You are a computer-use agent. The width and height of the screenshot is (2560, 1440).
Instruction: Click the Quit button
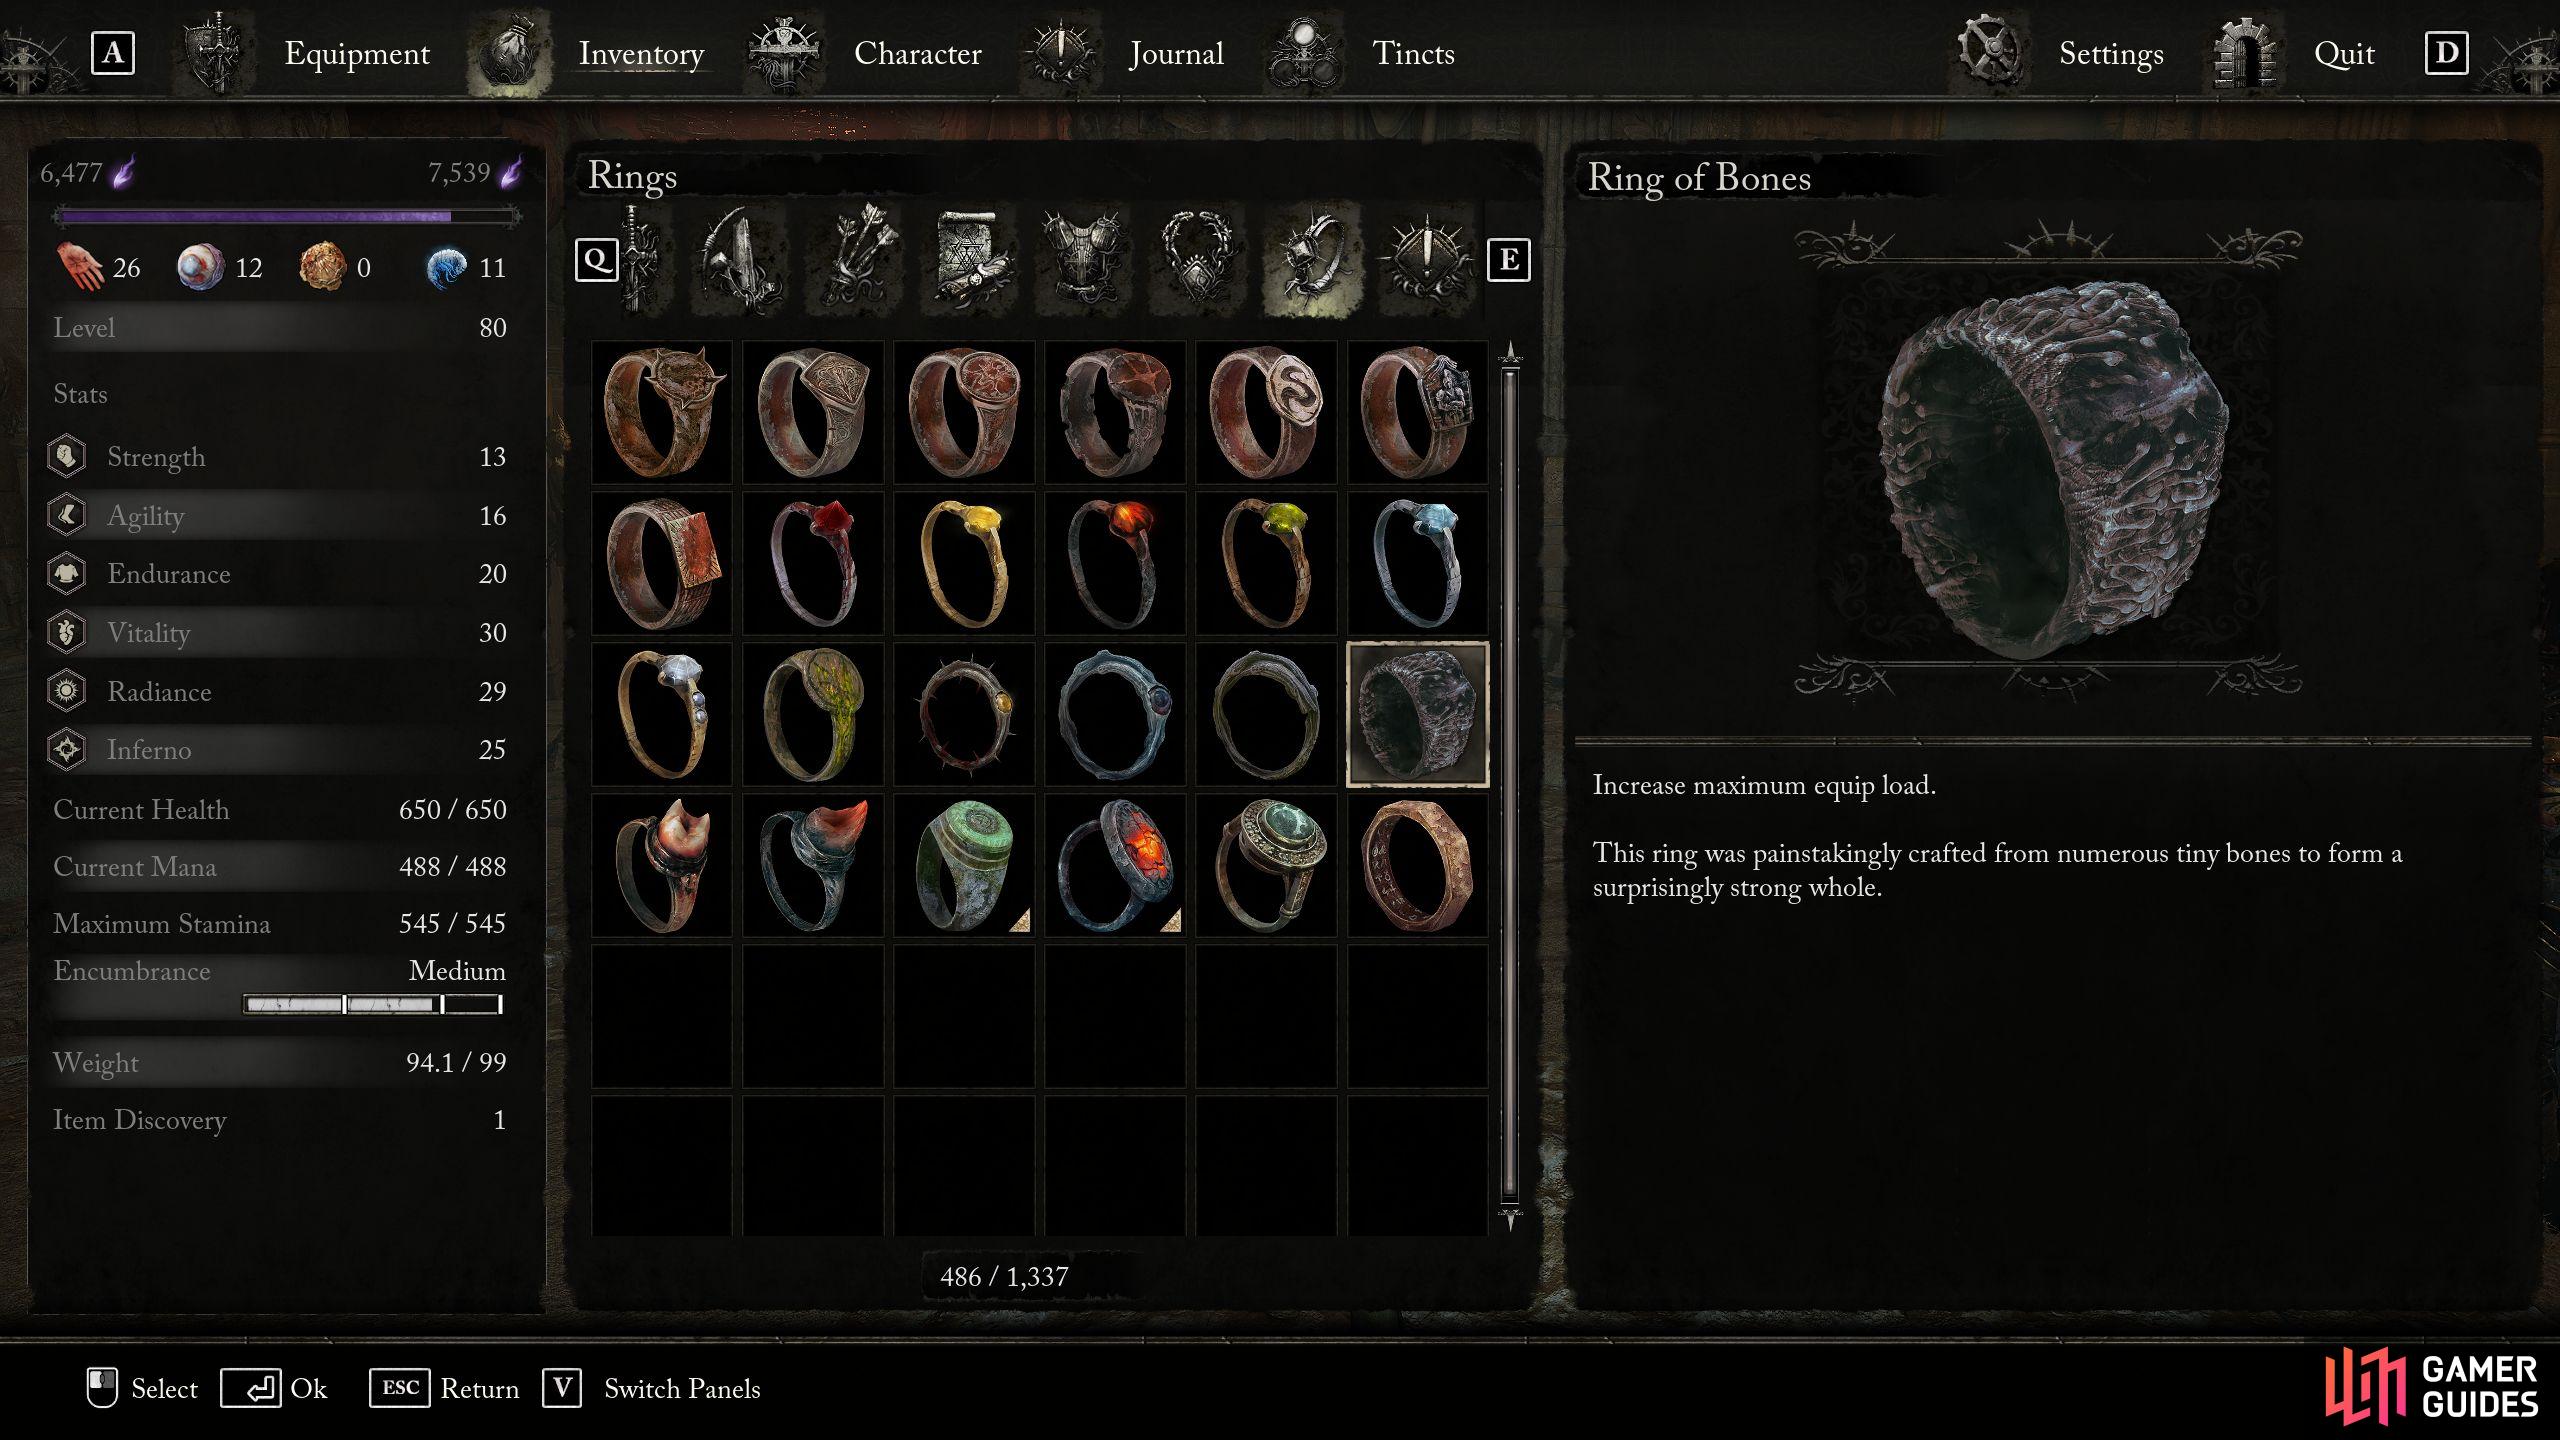click(2343, 53)
